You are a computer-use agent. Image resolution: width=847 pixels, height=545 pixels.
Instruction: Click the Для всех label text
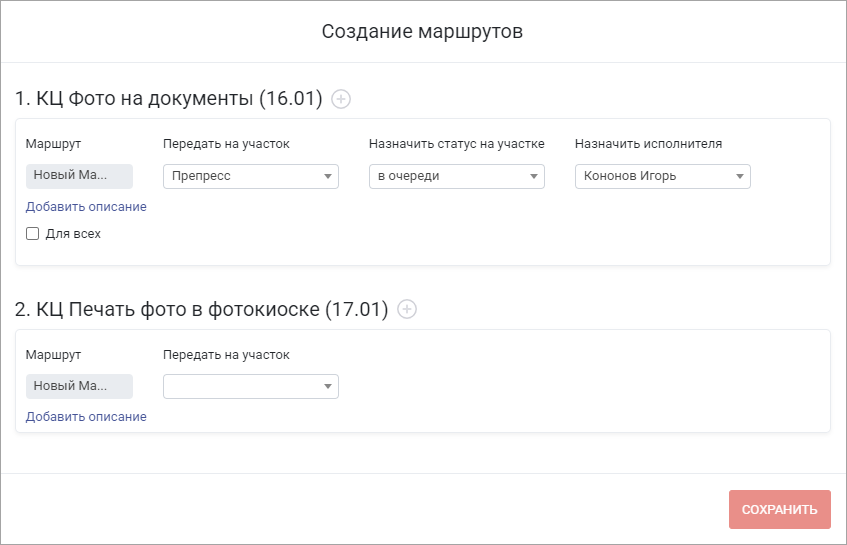[73, 234]
